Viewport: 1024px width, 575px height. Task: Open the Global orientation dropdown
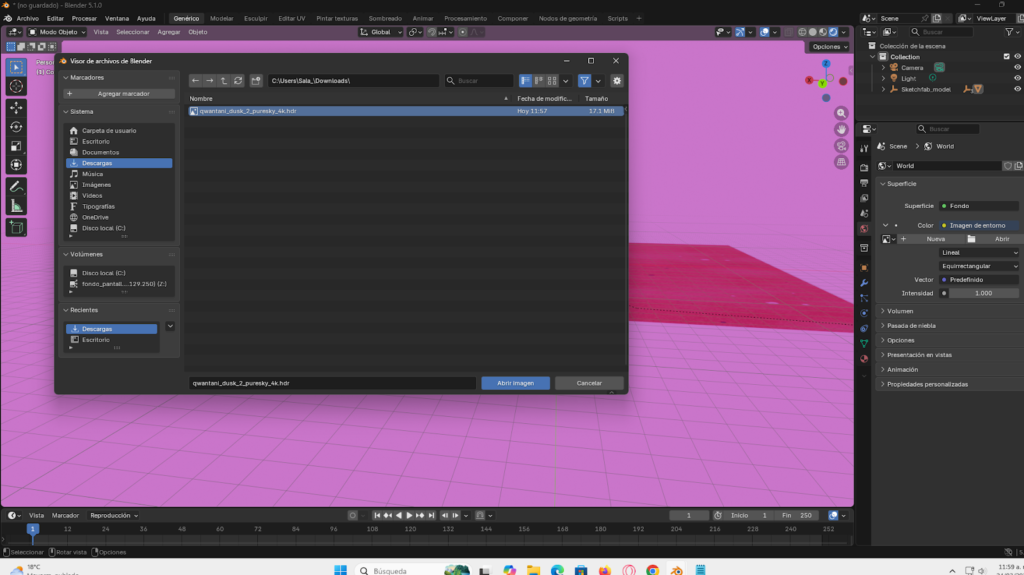(x=381, y=32)
